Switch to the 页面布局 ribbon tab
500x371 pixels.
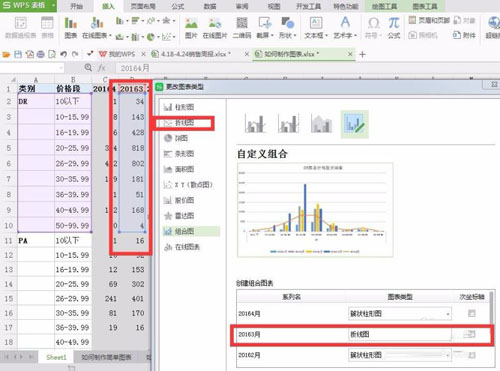click(x=143, y=6)
